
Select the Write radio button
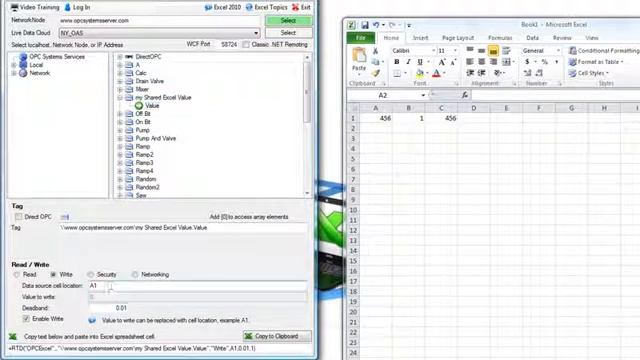point(53,275)
